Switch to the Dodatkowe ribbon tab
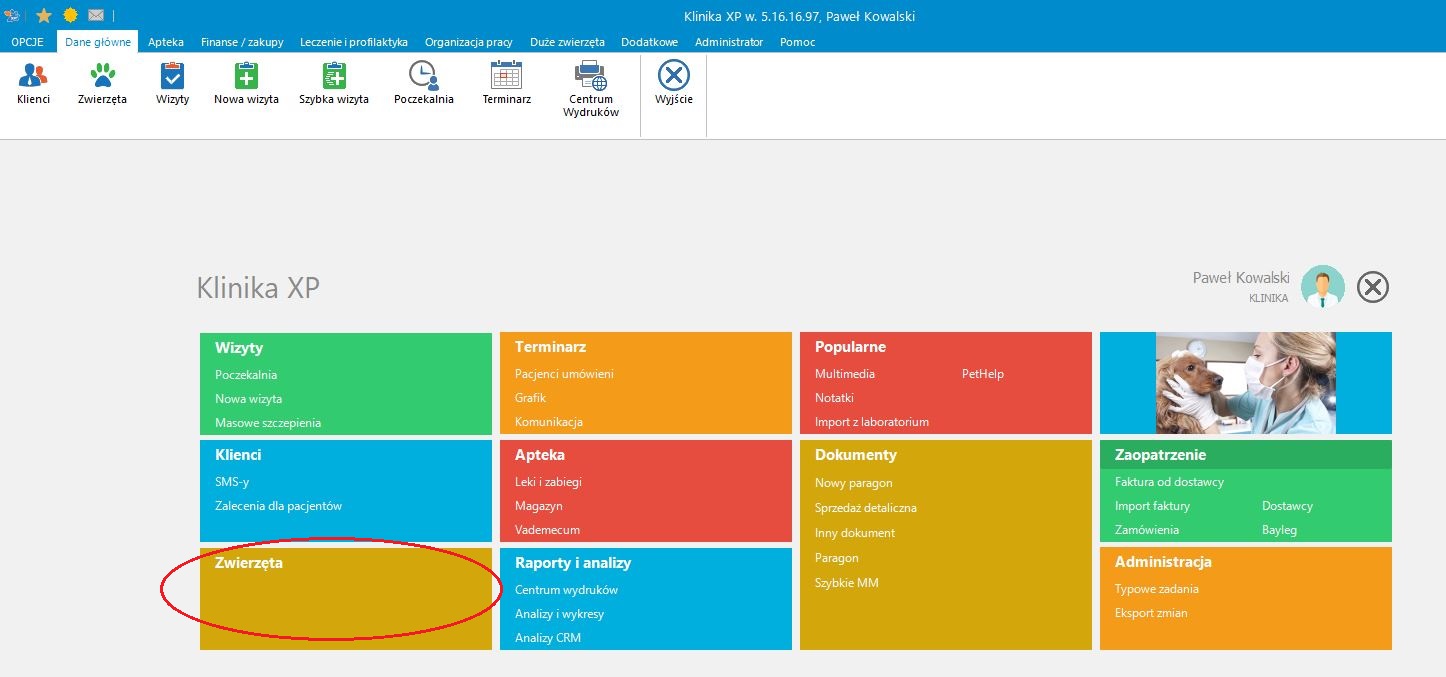The height and width of the screenshot is (677, 1446). [x=650, y=42]
